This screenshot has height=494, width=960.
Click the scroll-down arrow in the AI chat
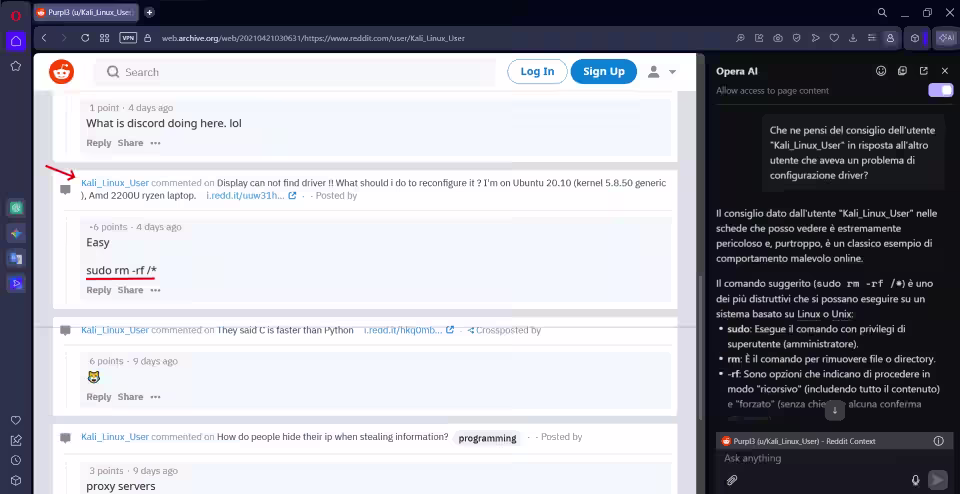click(834, 411)
